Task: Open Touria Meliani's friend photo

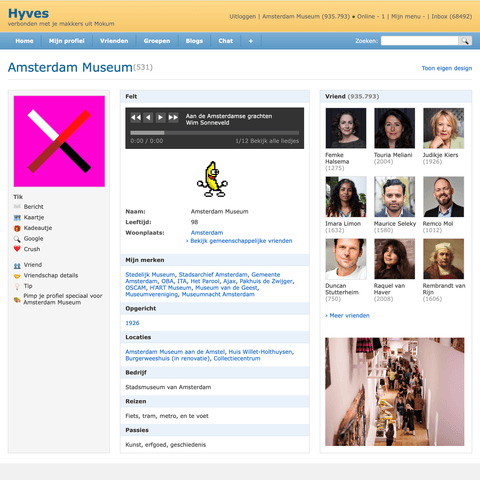Action: coord(394,128)
